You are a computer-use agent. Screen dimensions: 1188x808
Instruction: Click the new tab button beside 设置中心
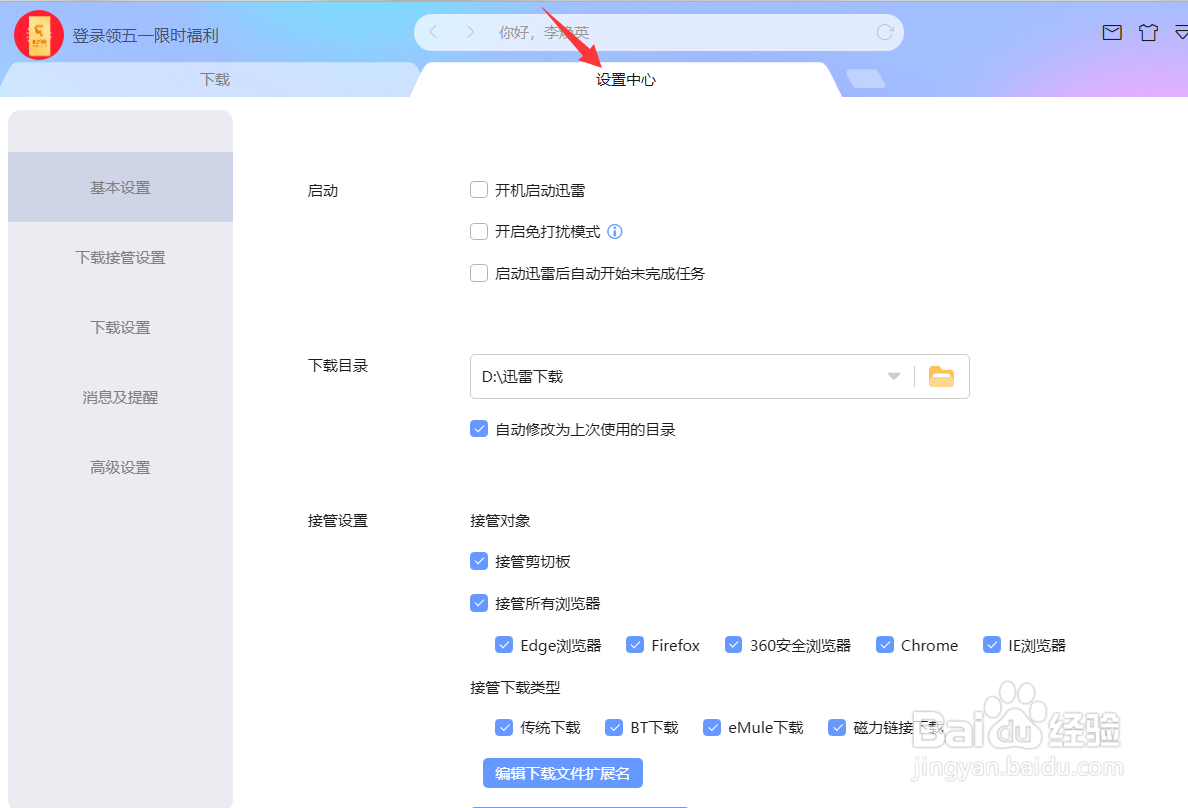click(865, 79)
